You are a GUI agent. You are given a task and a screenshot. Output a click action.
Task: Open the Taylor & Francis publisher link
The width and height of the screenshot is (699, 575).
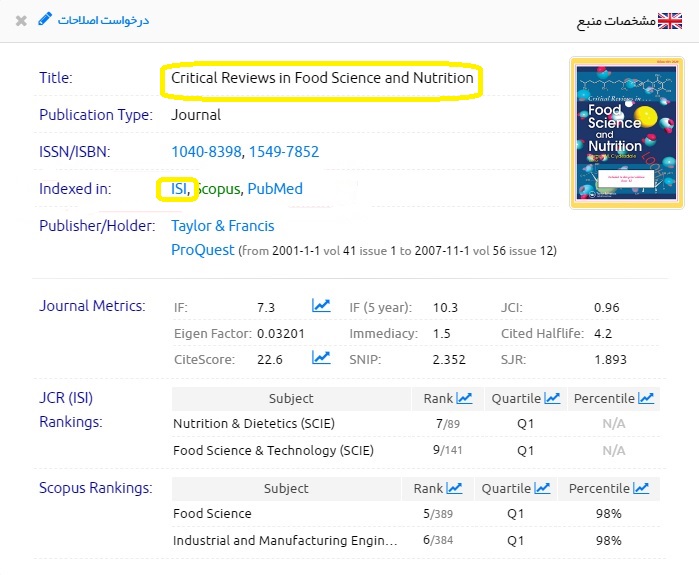click(222, 226)
